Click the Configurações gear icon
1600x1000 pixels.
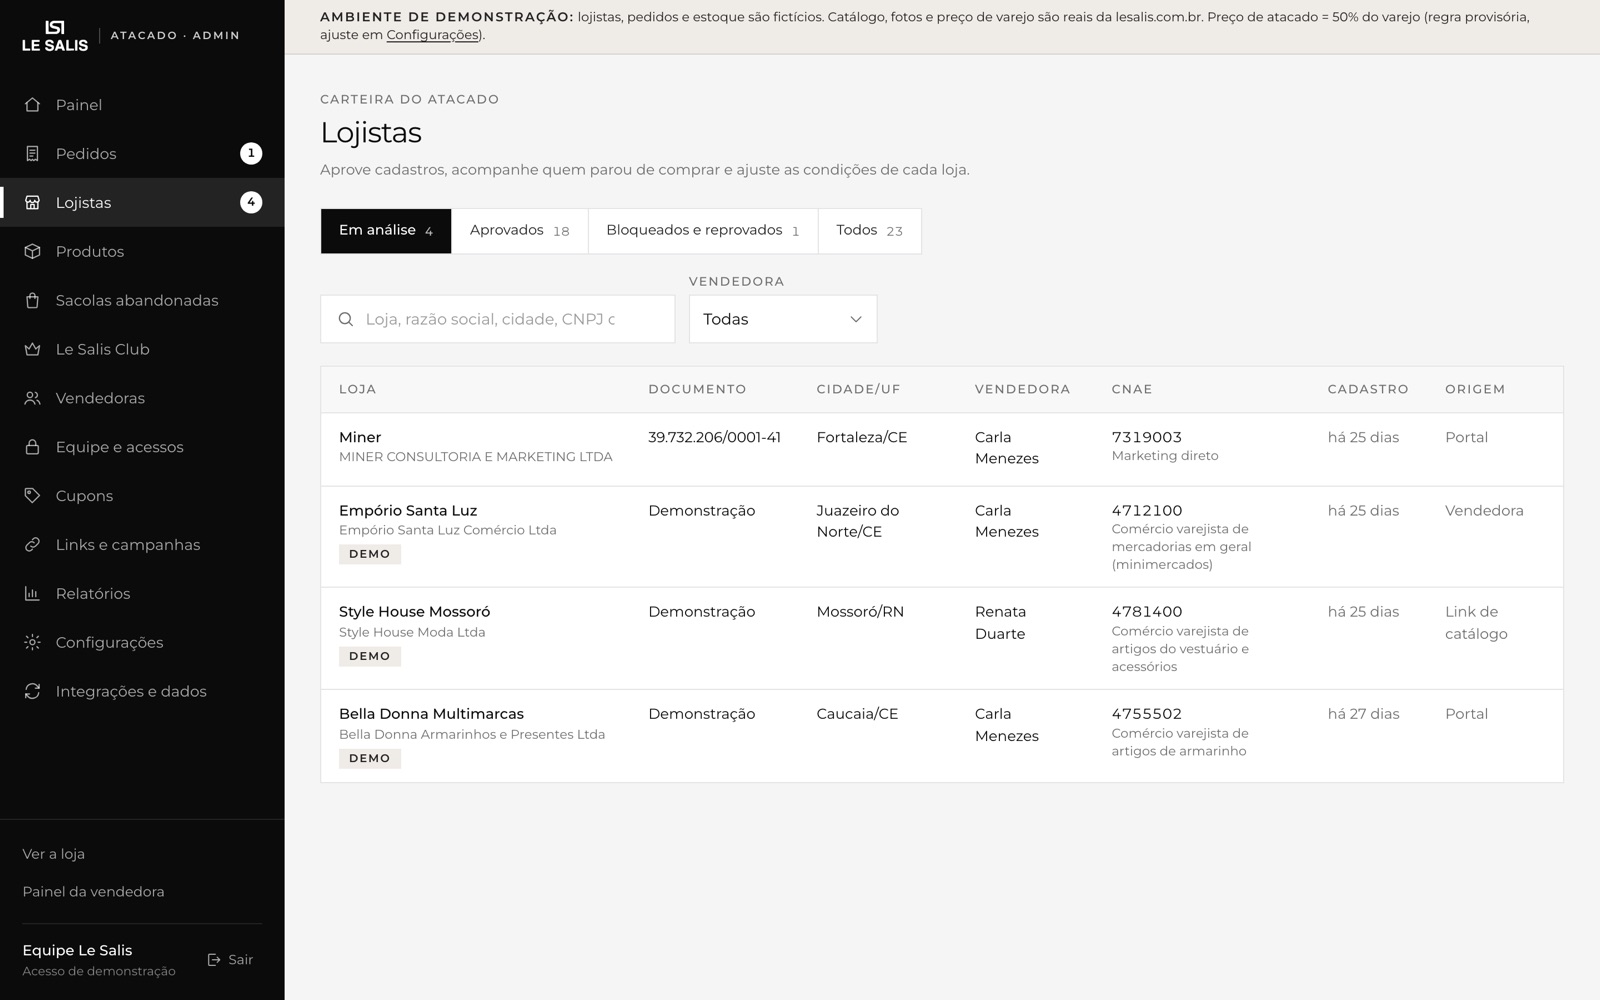pos(32,643)
